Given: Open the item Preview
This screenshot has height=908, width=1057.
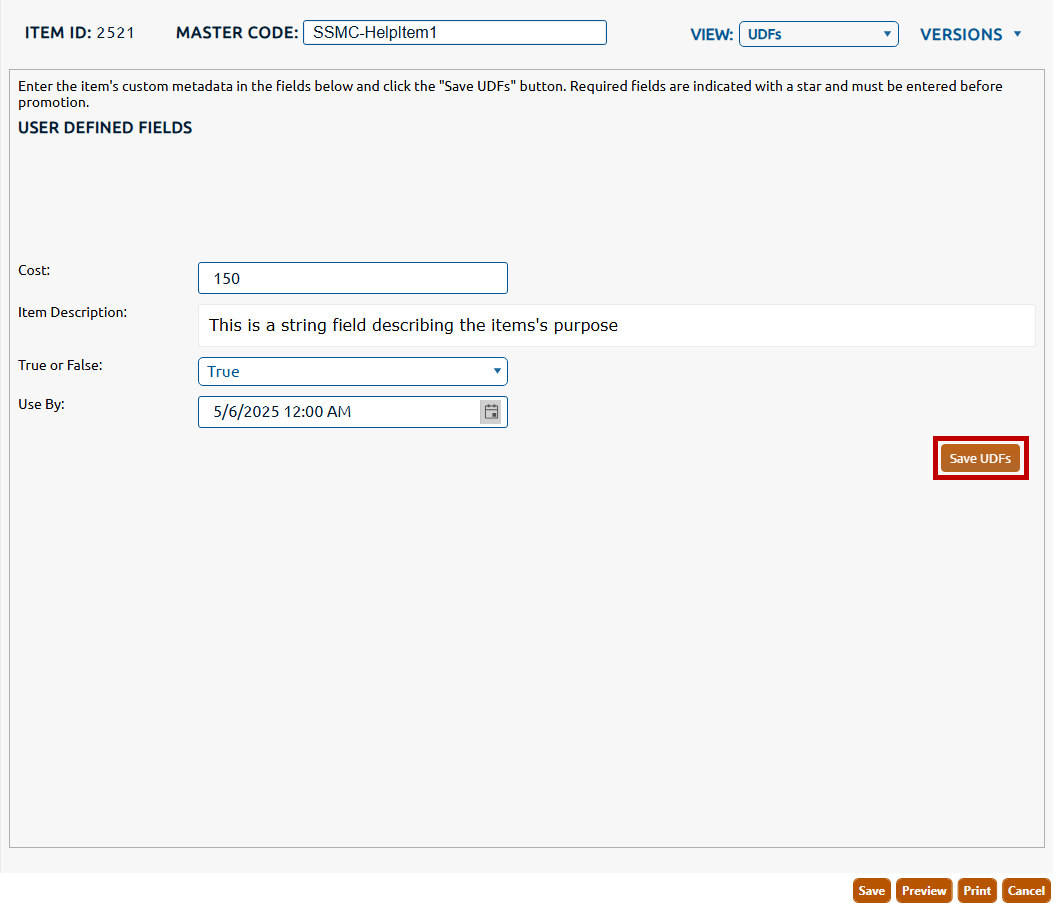Looking at the screenshot, I should tap(923, 891).
